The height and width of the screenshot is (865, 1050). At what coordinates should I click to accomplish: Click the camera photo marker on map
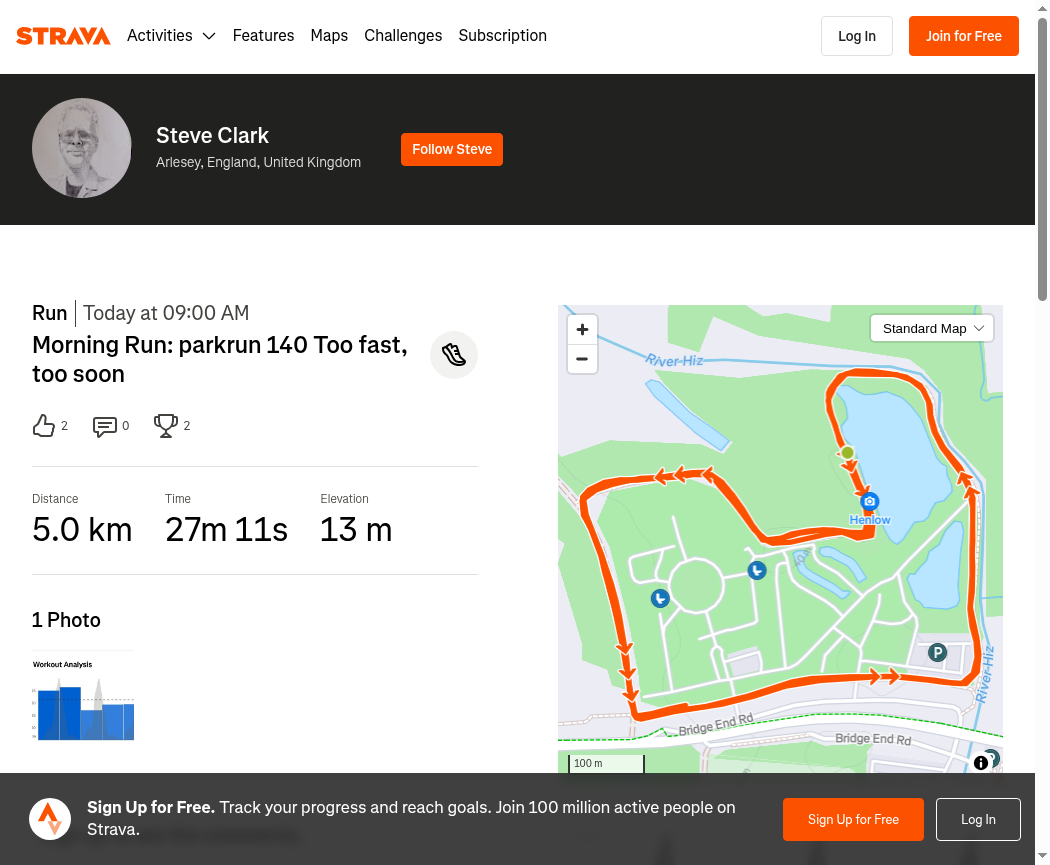point(869,501)
